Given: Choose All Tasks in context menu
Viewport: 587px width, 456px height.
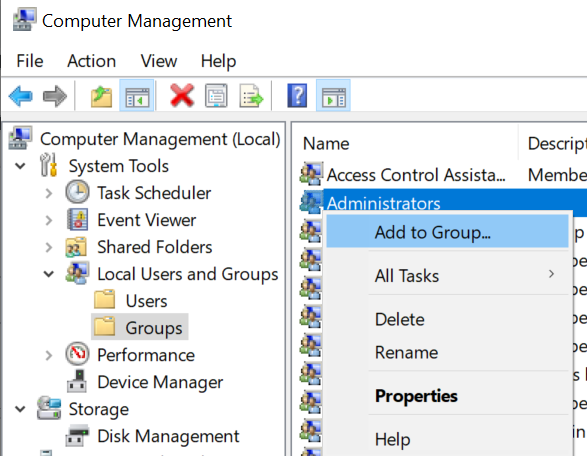Looking at the screenshot, I should 447,276.
